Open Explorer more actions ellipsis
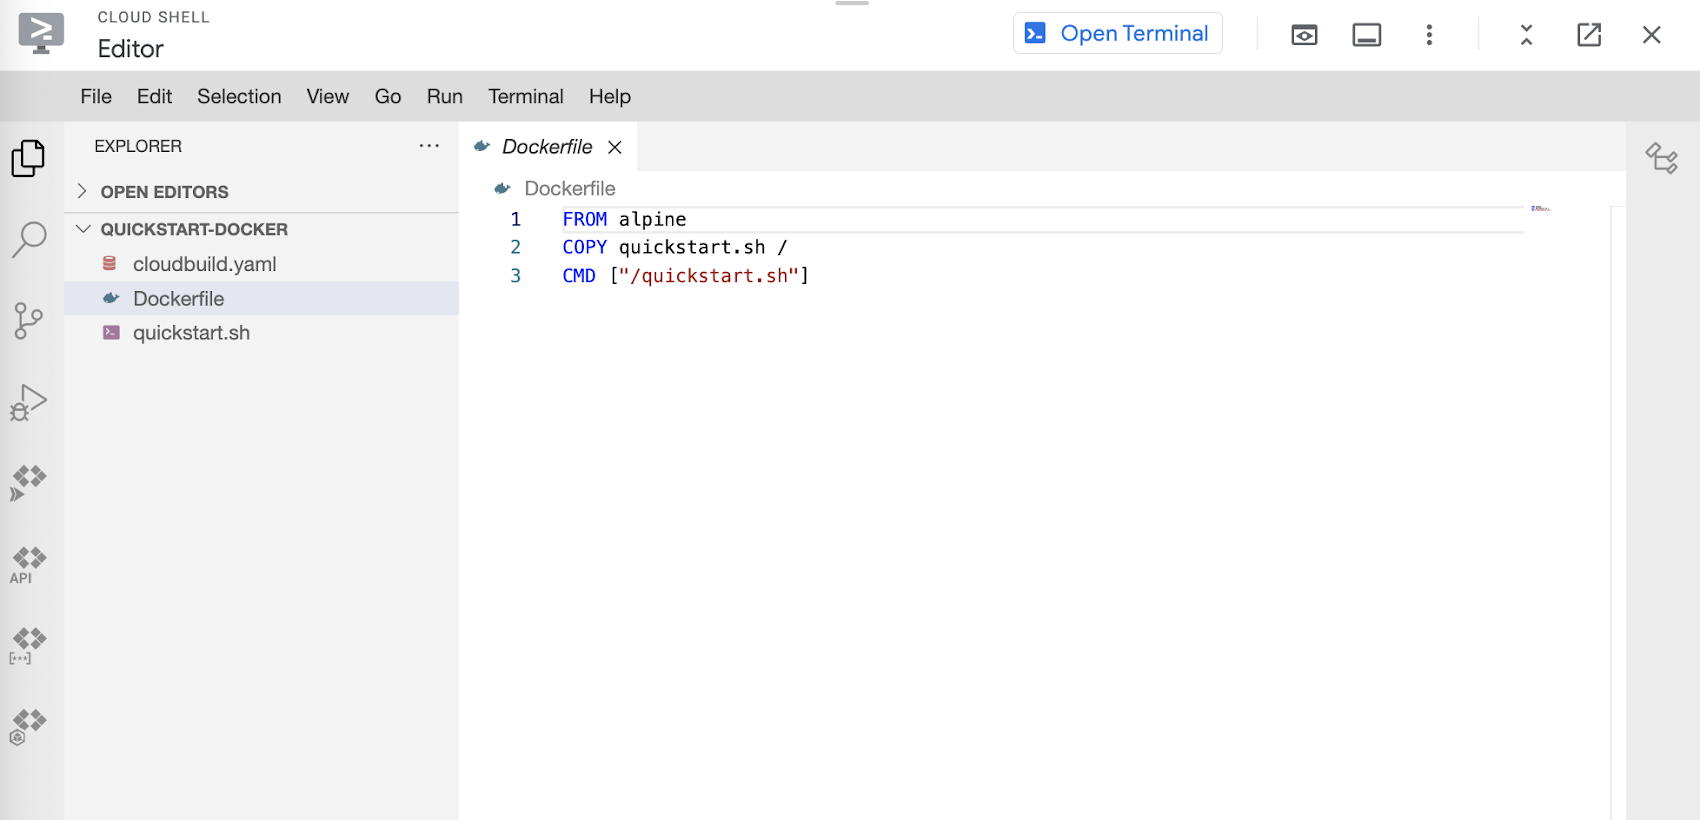The width and height of the screenshot is (1700, 820). (429, 146)
